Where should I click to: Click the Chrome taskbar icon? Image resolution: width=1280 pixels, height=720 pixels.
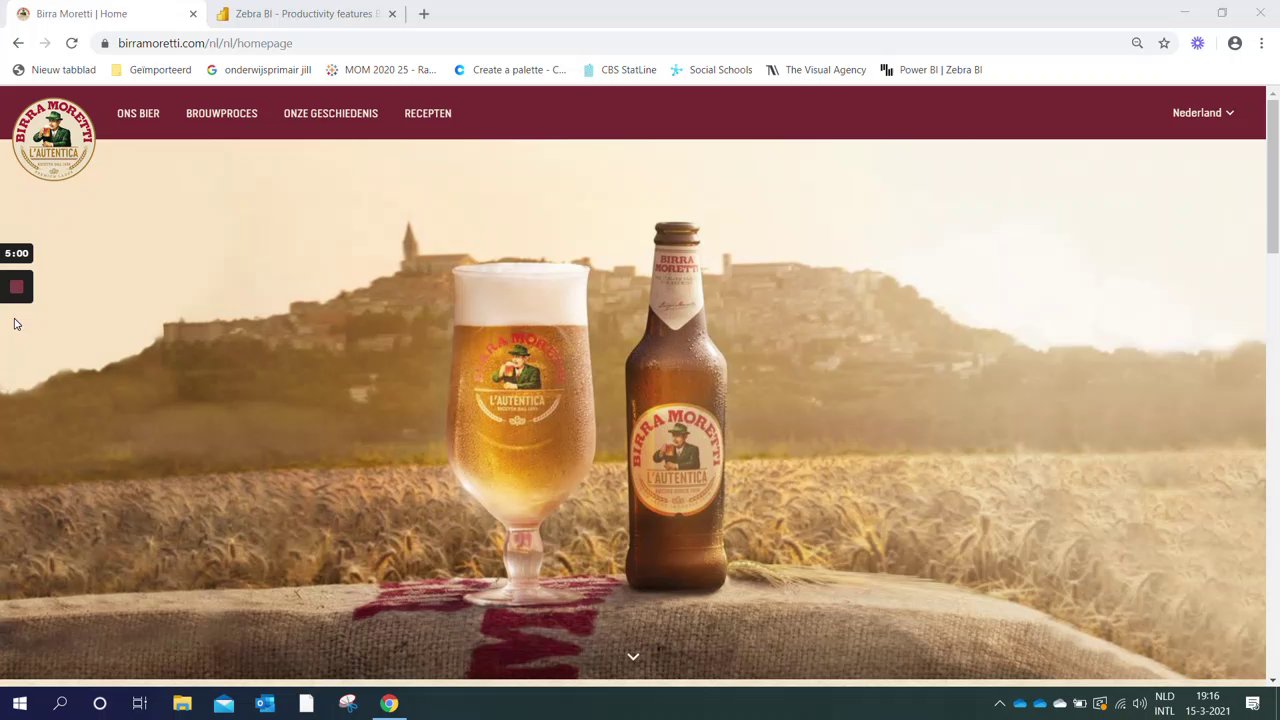coord(389,704)
